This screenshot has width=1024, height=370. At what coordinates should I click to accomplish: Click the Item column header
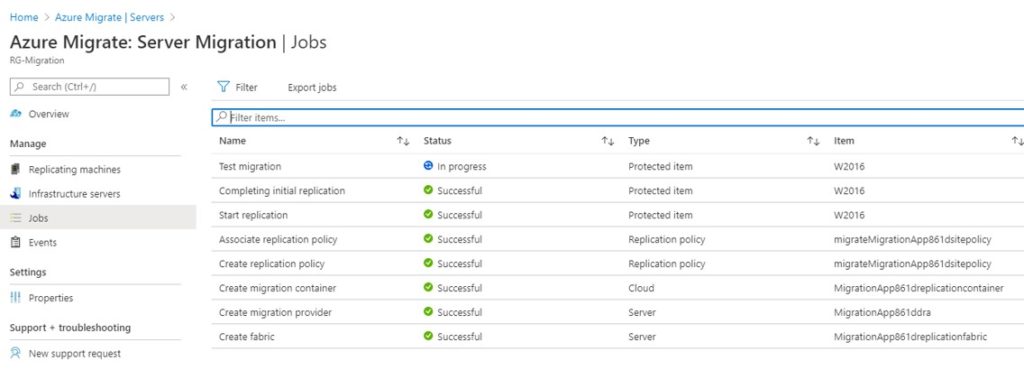pos(844,140)
